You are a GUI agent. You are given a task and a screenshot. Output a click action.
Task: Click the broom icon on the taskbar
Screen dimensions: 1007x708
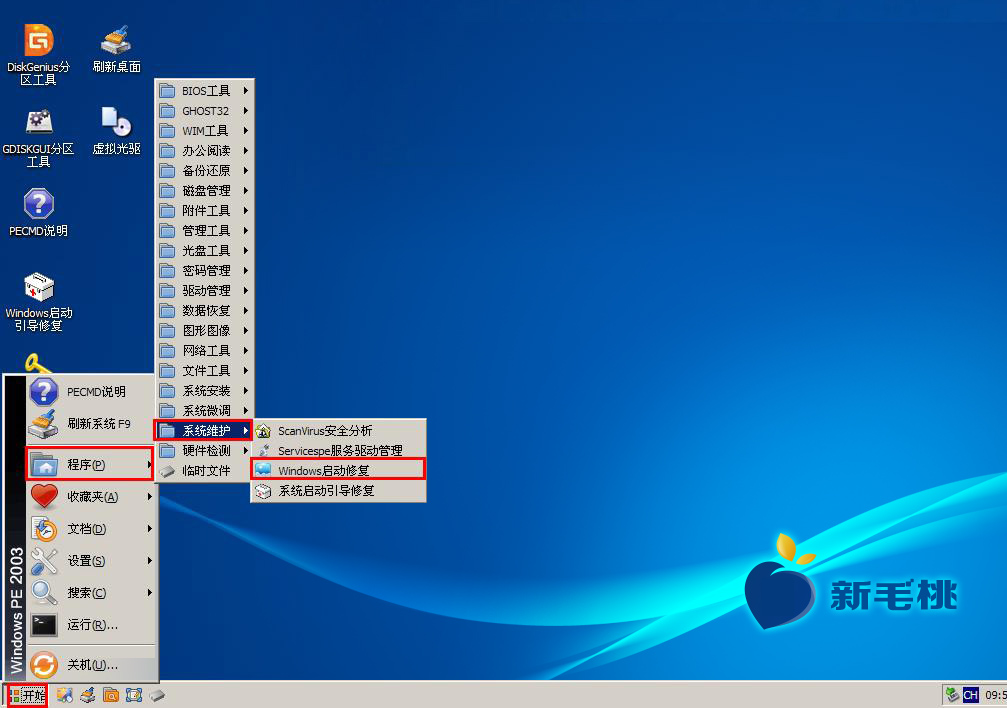click(88, 695)
